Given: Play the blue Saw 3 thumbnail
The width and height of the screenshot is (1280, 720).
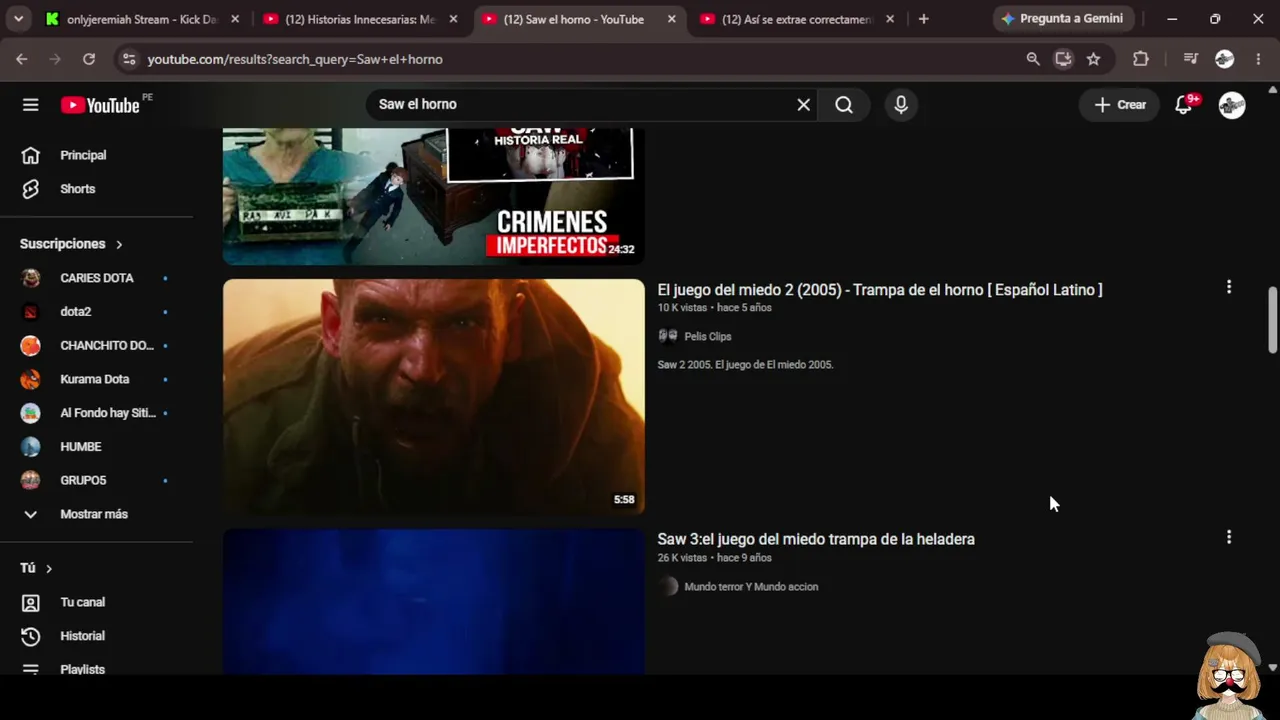Looking at the screenshot, I should pos(433,602).
